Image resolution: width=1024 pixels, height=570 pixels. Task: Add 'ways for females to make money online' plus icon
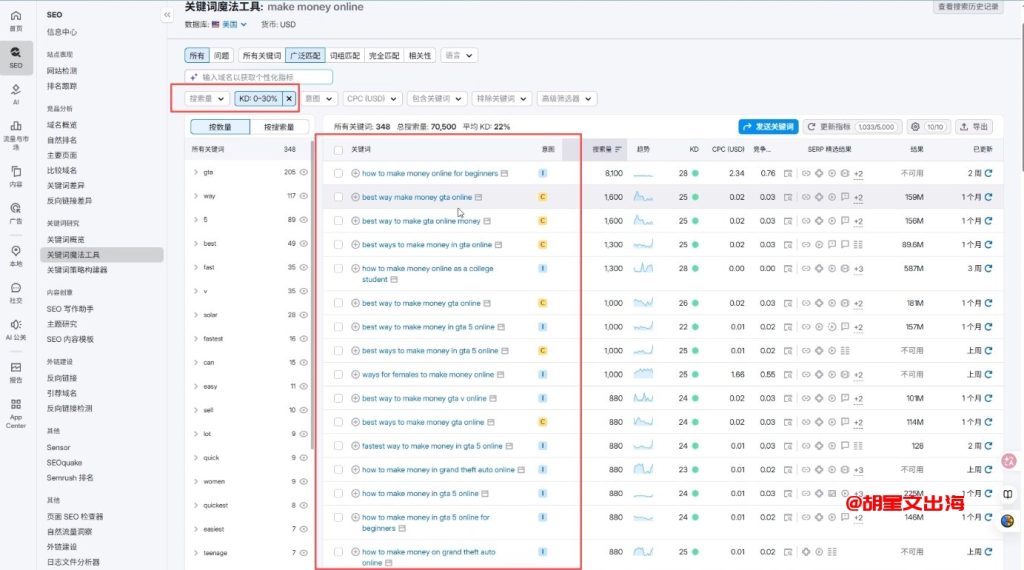[x=355, y=374]
